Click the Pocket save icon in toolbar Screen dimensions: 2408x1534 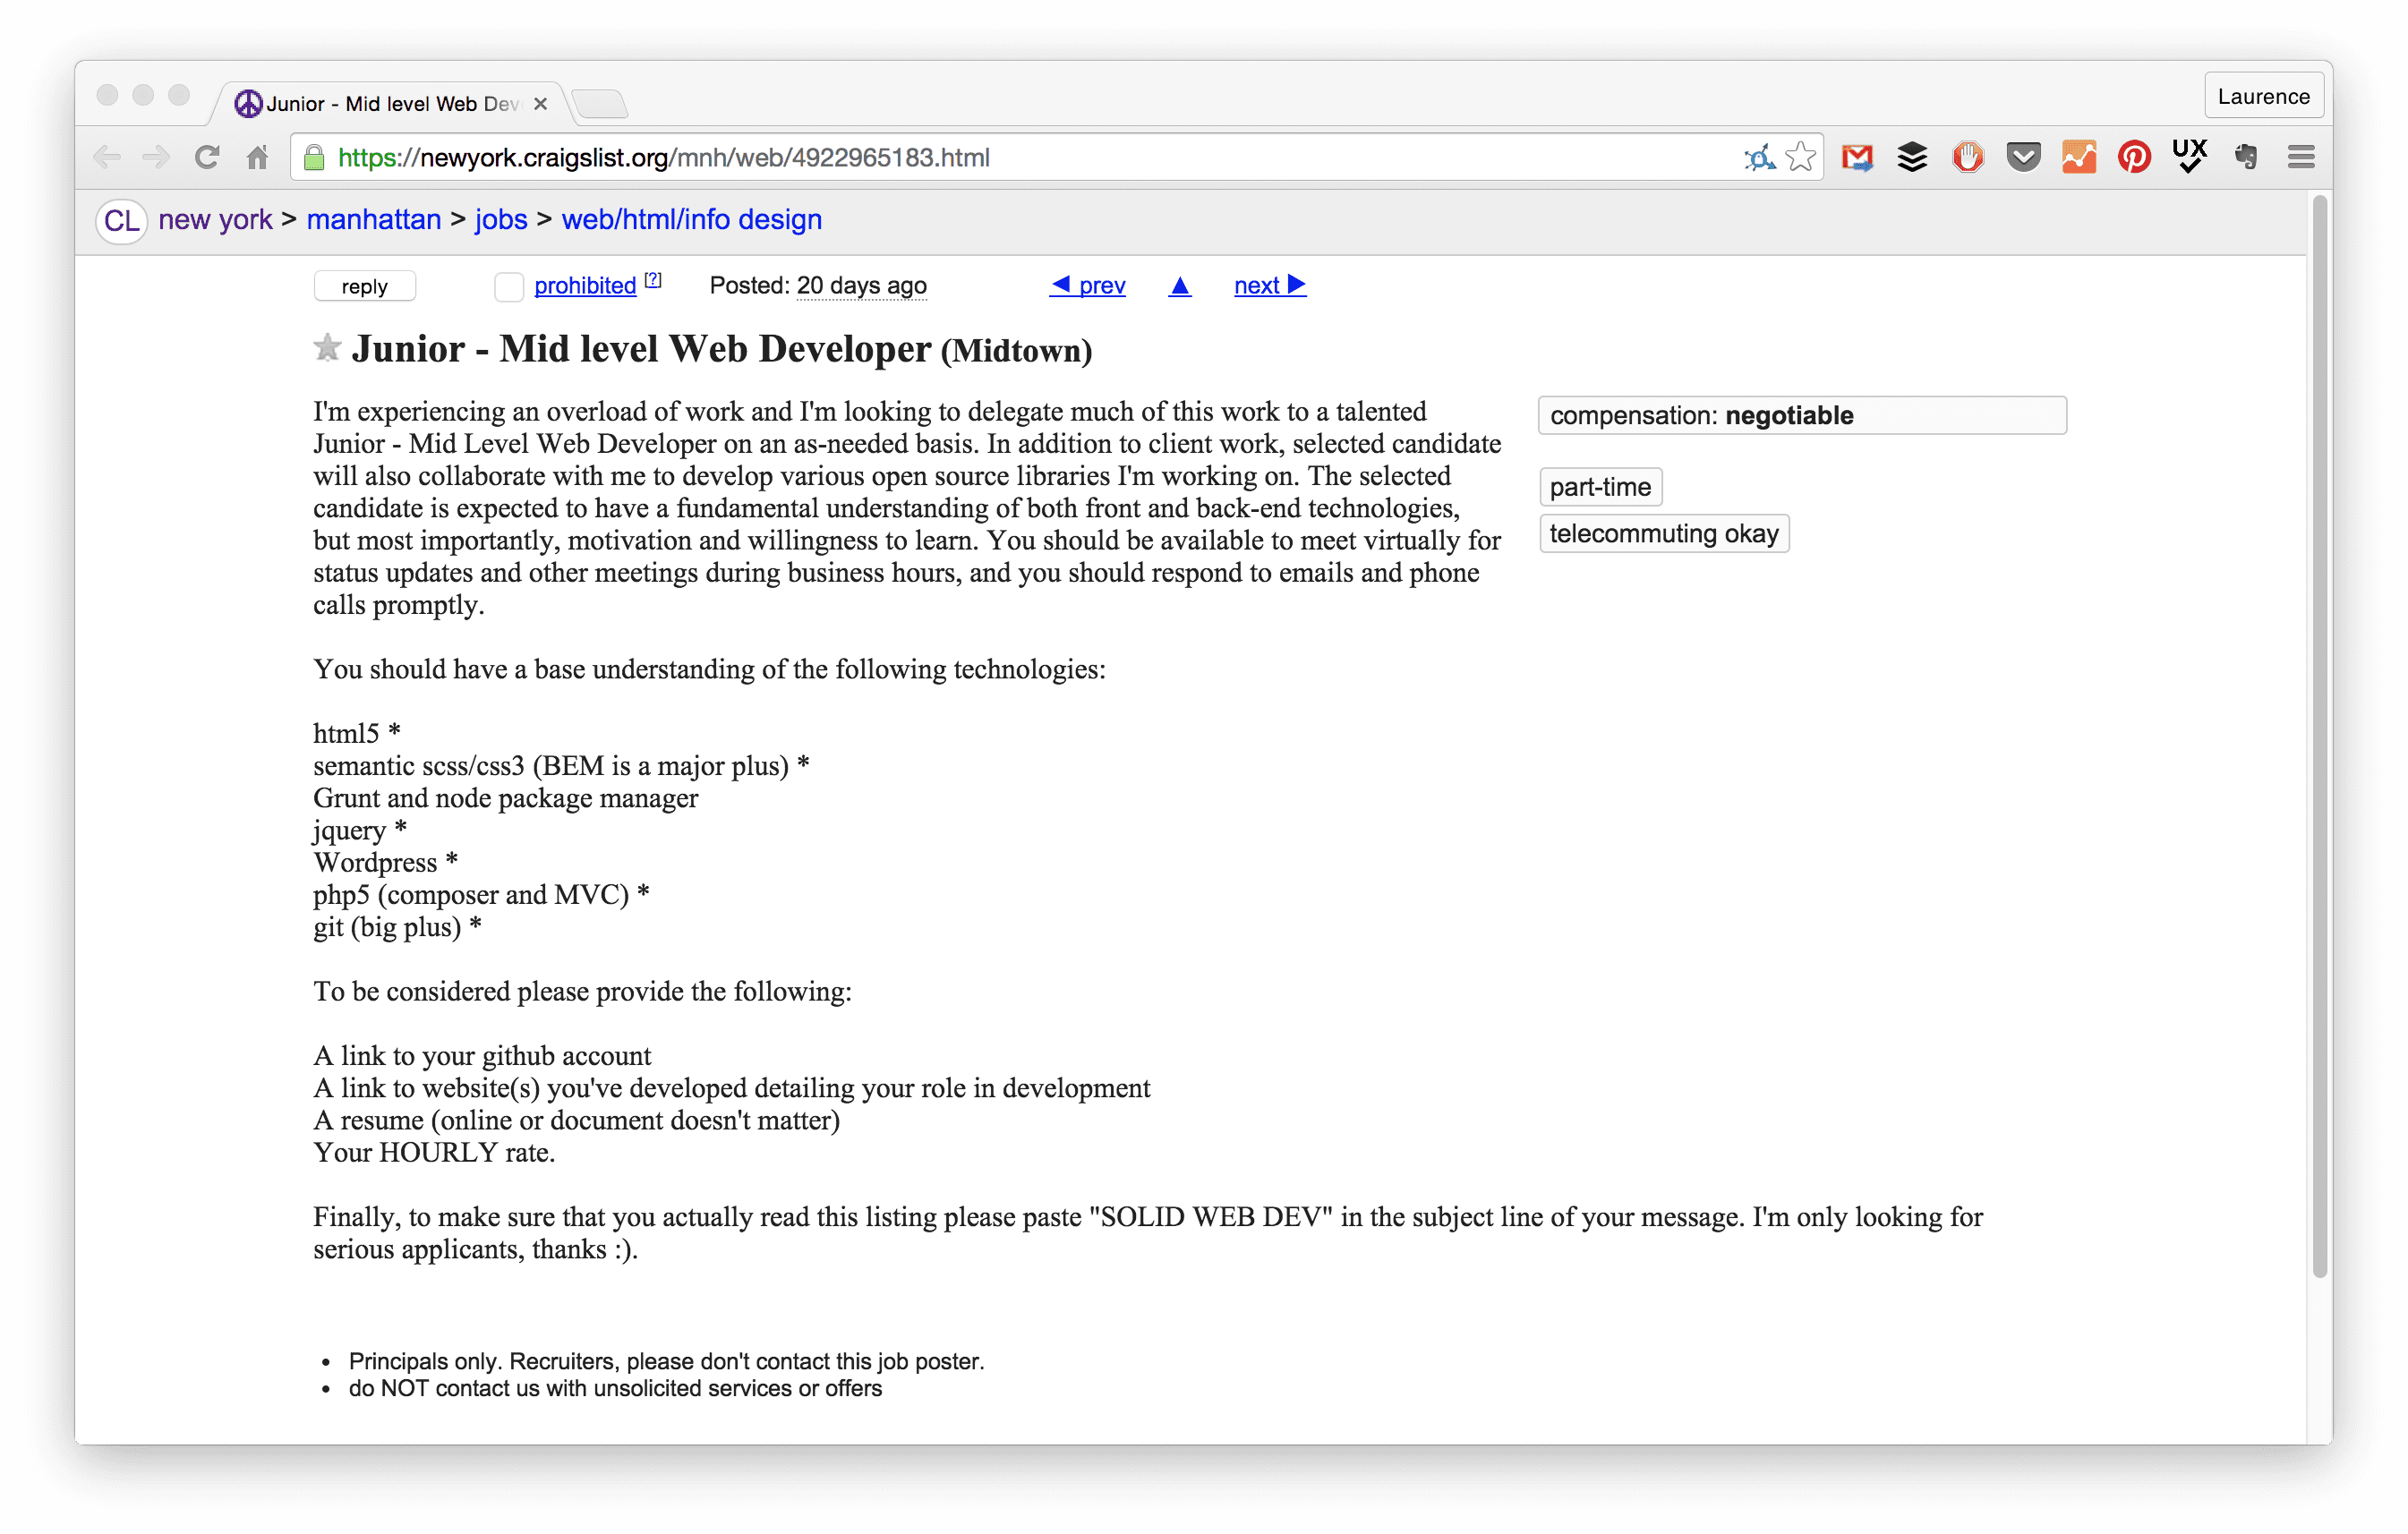click(2022, 157)
